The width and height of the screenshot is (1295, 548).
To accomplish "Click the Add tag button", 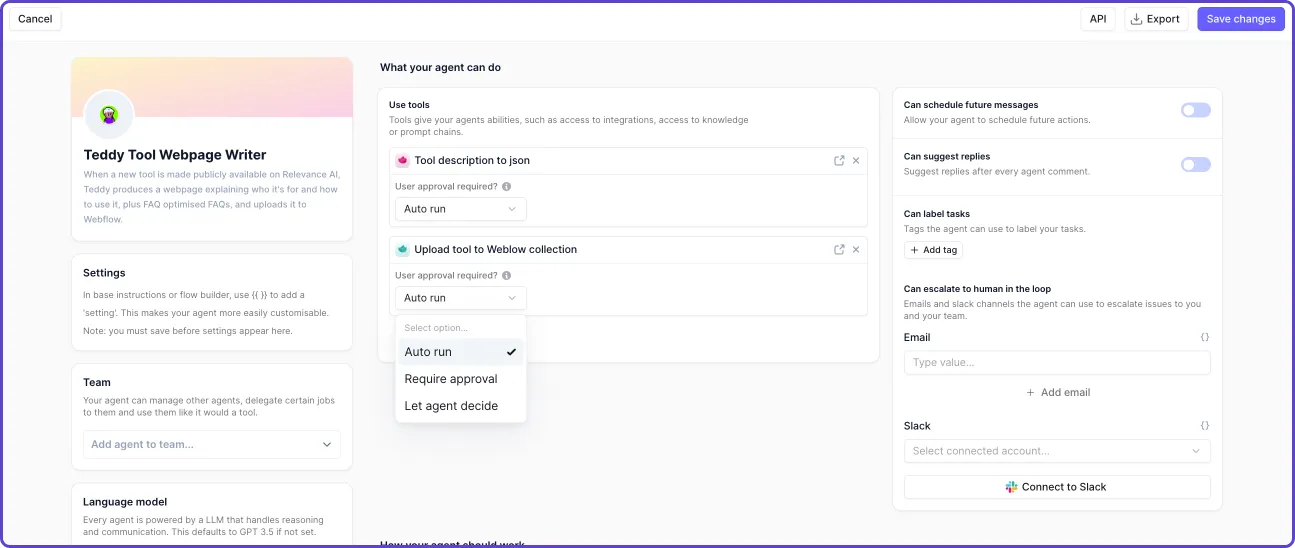I will (x=933, y=250).
